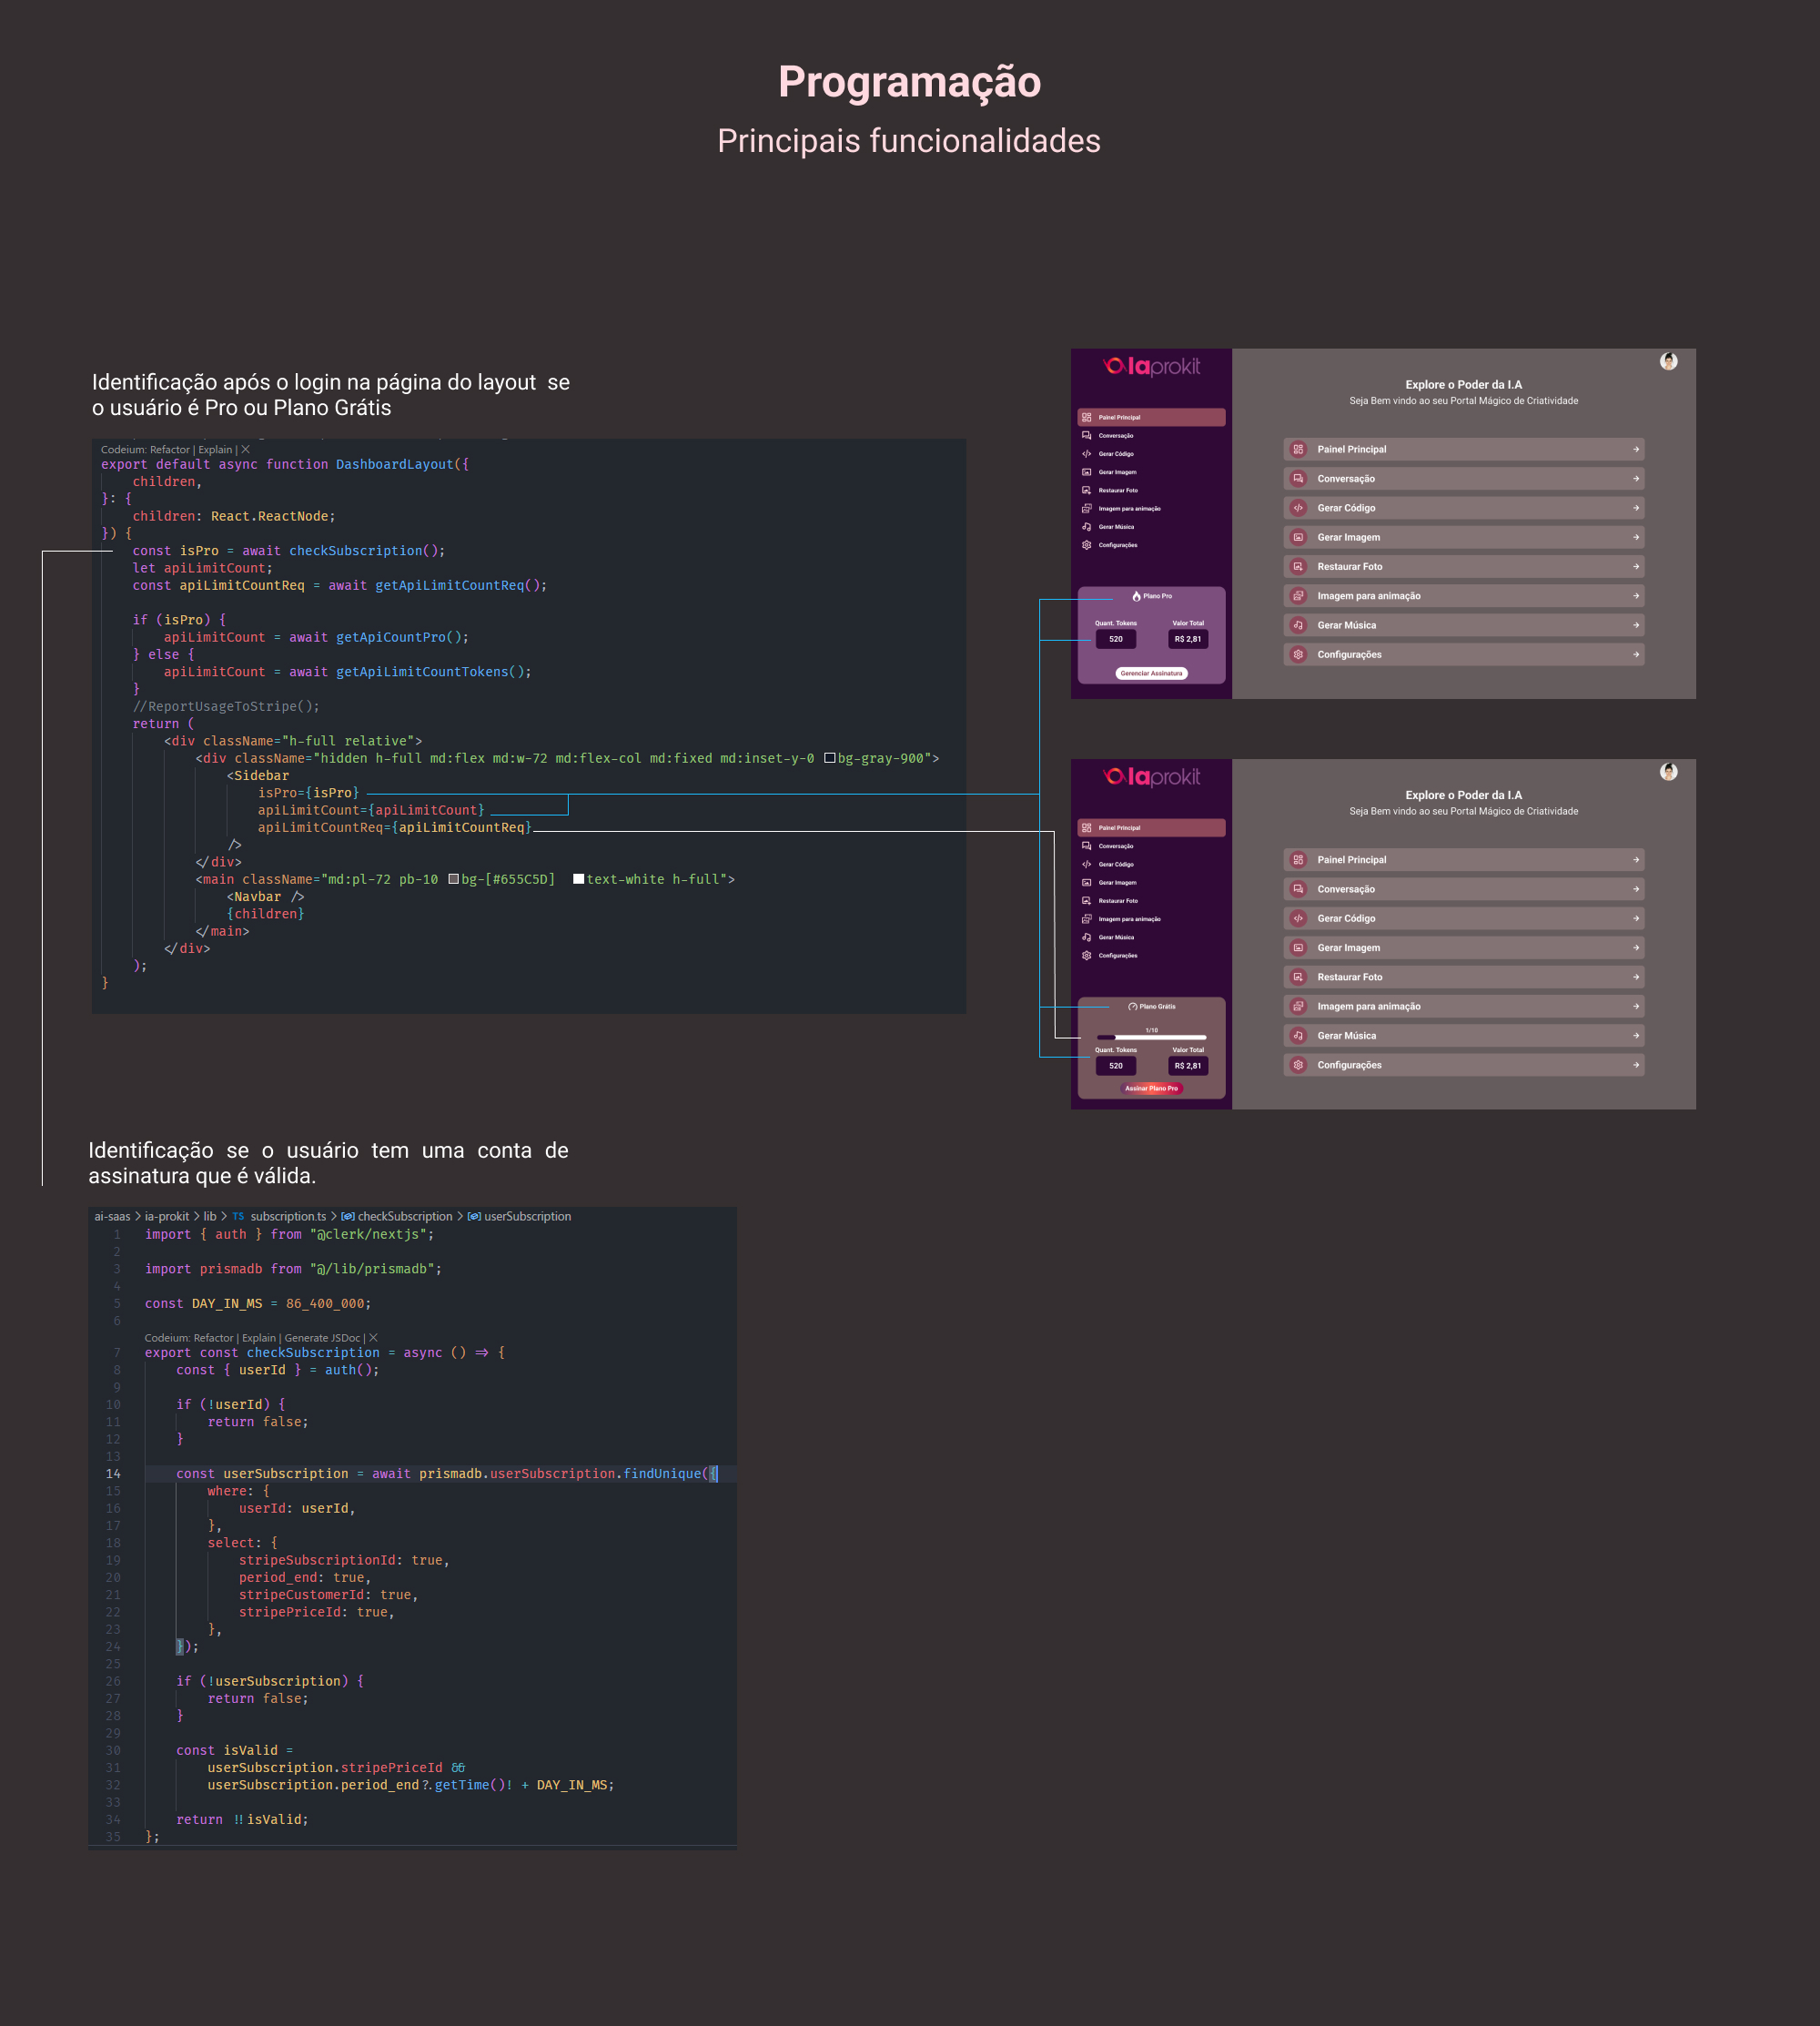1820x2026 pixels.
Task: Open Configurações gear in Plano Pro screenshot sidebar
Action: [1086, 545]
